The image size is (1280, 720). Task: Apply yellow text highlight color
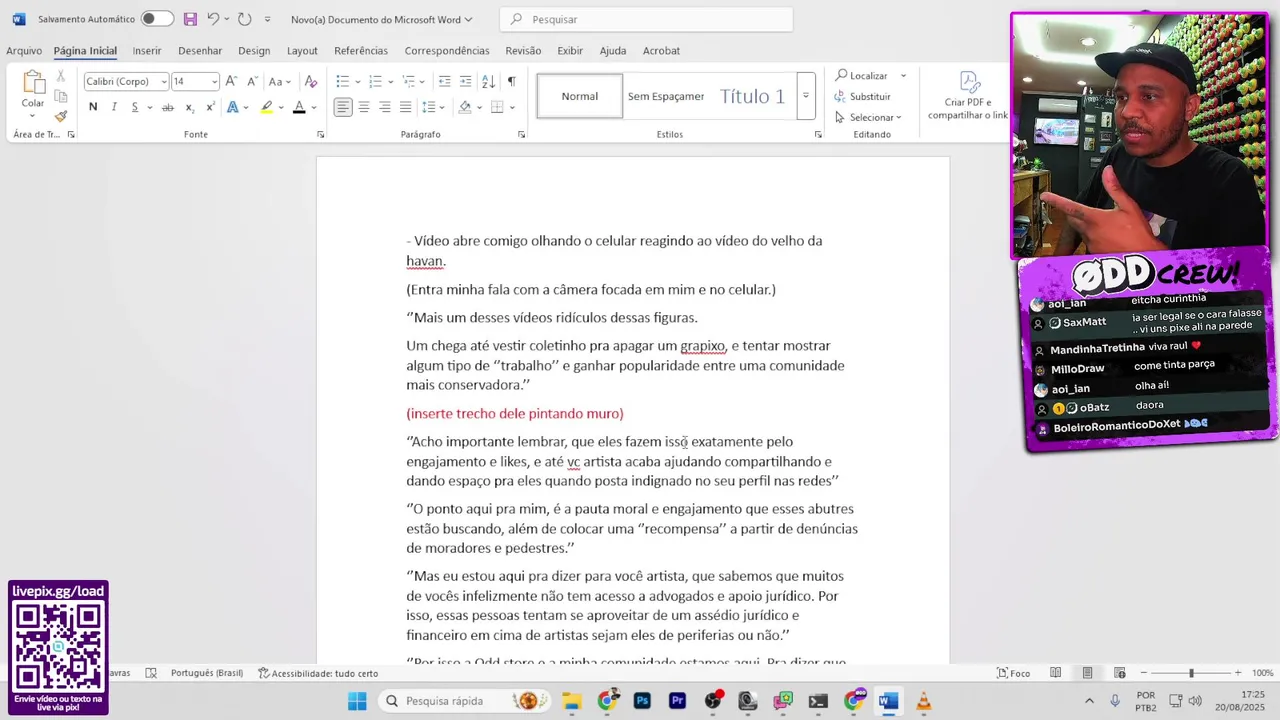266,107
